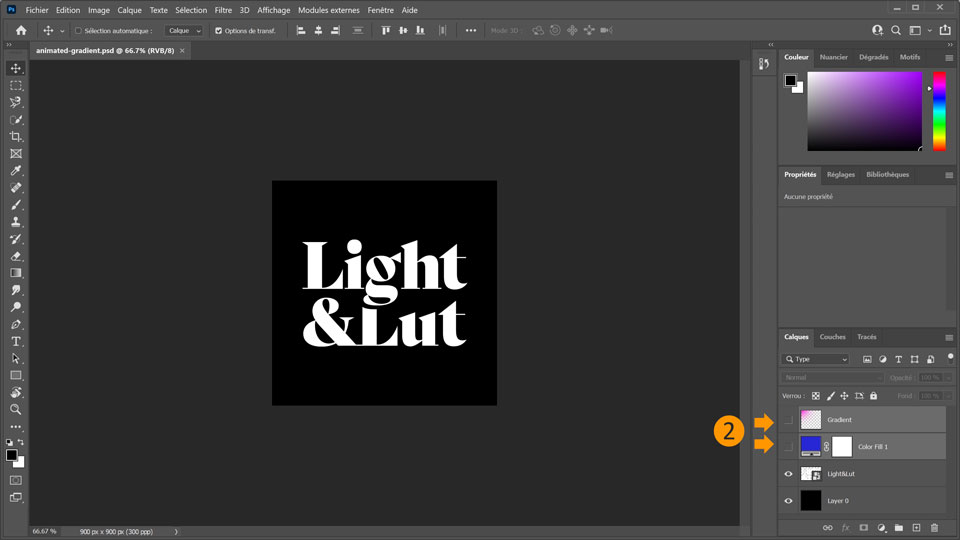
Task: Disable Sélection automatique checkbox
Action: click(x=79, y=31)
